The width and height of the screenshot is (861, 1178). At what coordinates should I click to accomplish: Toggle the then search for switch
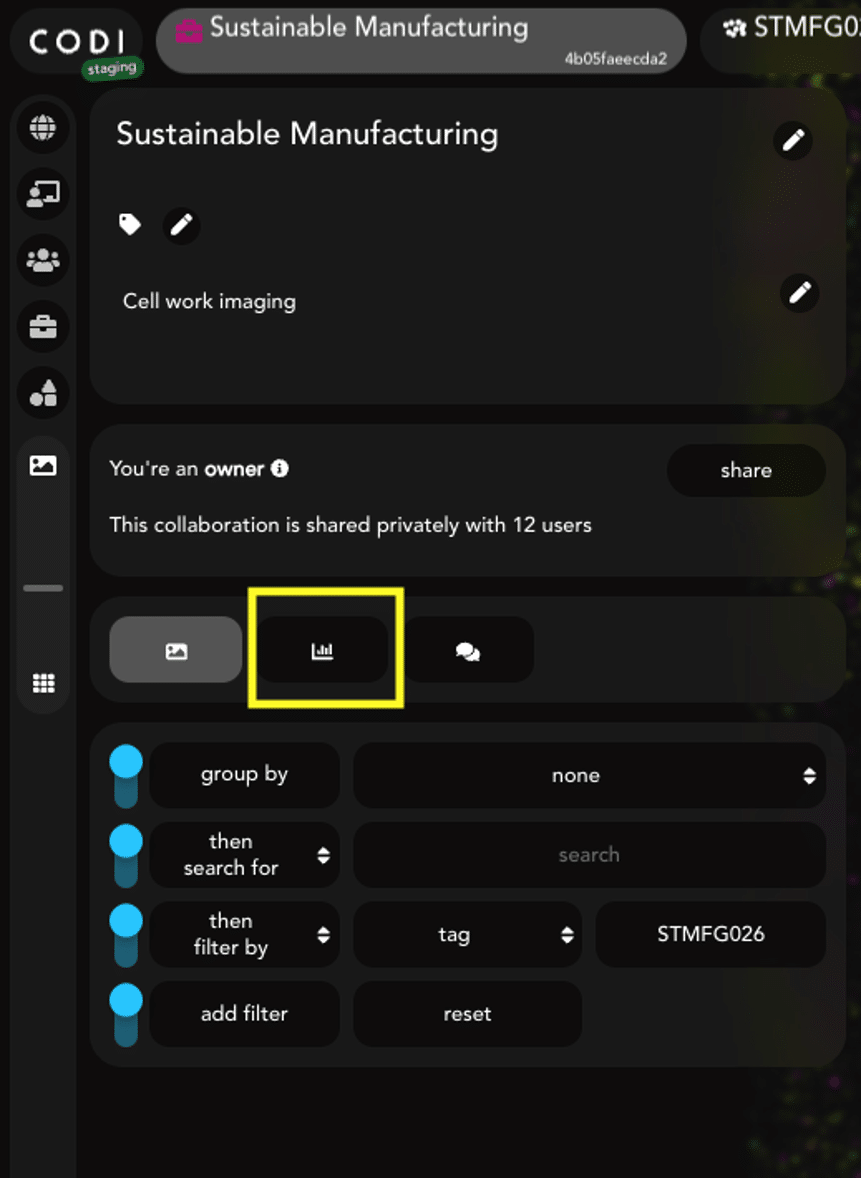pos(126,855)
